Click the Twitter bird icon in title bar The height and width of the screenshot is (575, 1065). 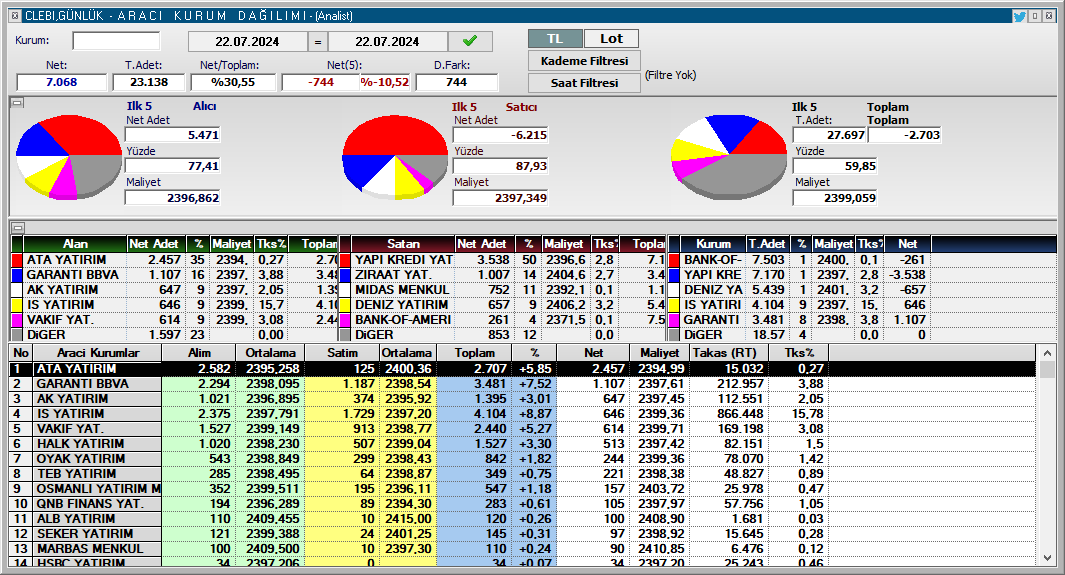point(1019,16)
